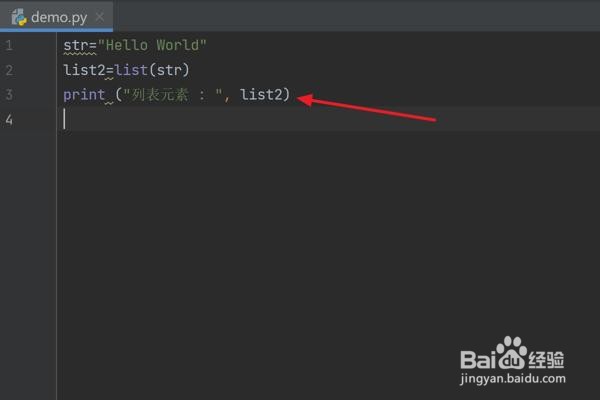Close the demo.py editor tab
Screen dimensions: 600x400
(x=100, y=17)
